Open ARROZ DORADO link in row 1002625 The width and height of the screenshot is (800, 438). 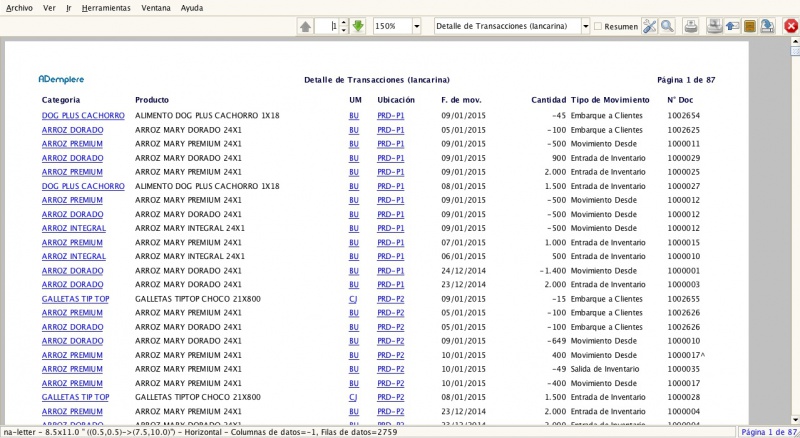pos(72,130)
